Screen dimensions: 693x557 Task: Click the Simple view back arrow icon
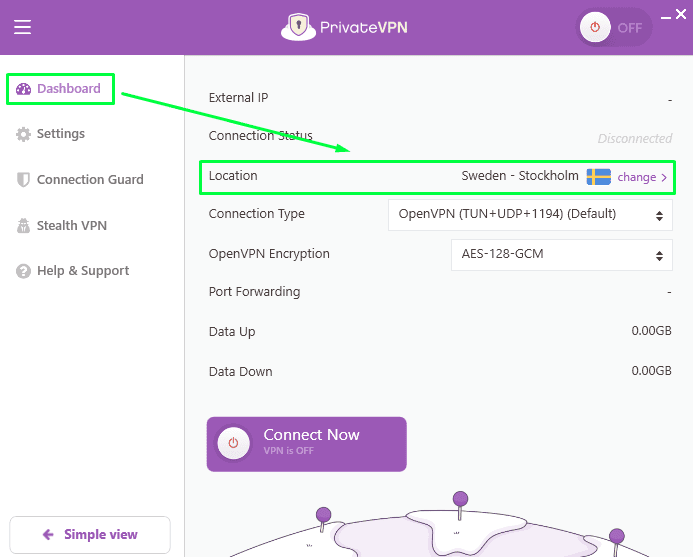pyautogui.click(x=48, y=535)
